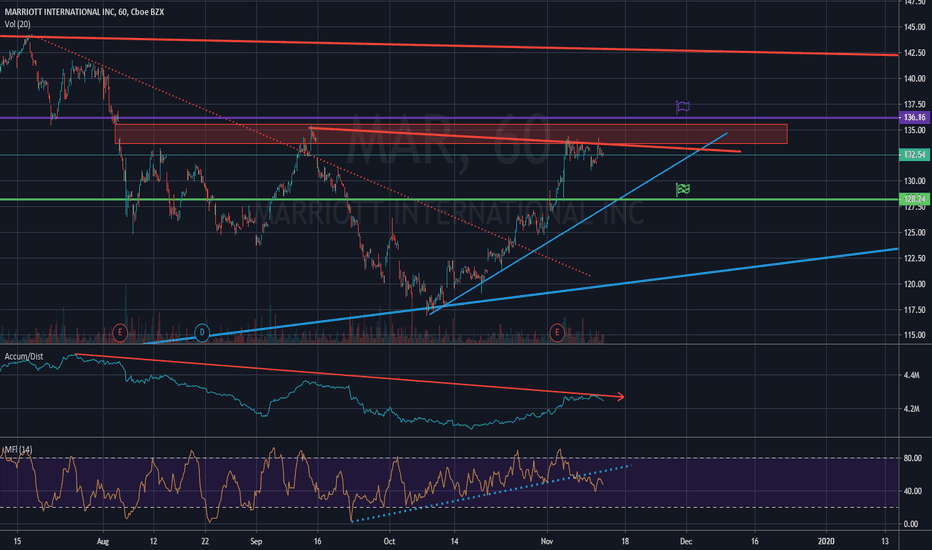
Task: Click the 128.24 green price label
Action: pos(914,199)
